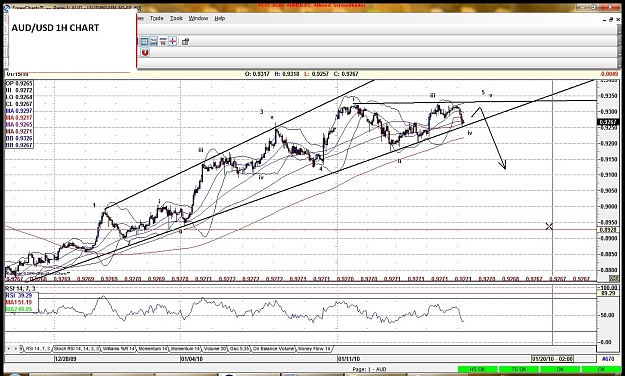Click the 12/28/09 date axis label
Viewport: 625px width, 376px height.
point(65,359)
